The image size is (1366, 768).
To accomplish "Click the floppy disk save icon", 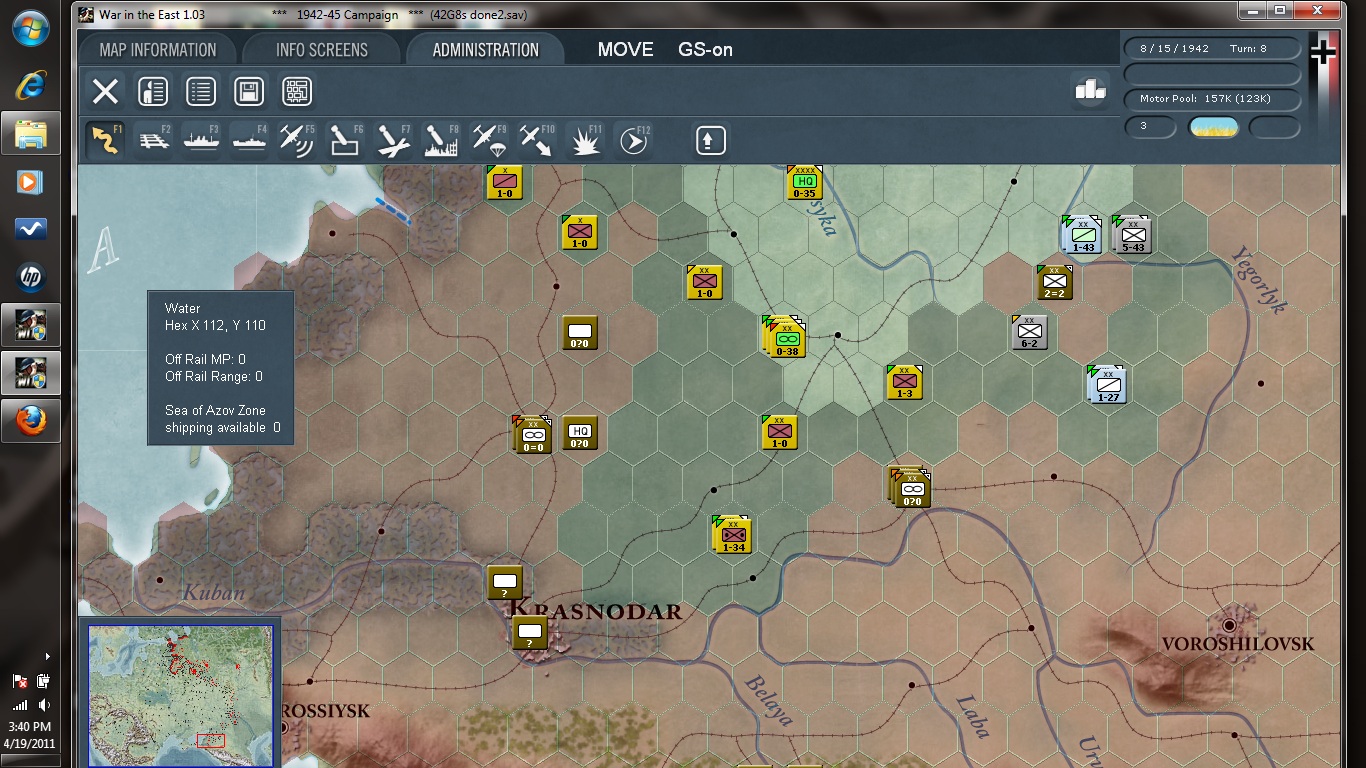I will [x=249, y=92].
